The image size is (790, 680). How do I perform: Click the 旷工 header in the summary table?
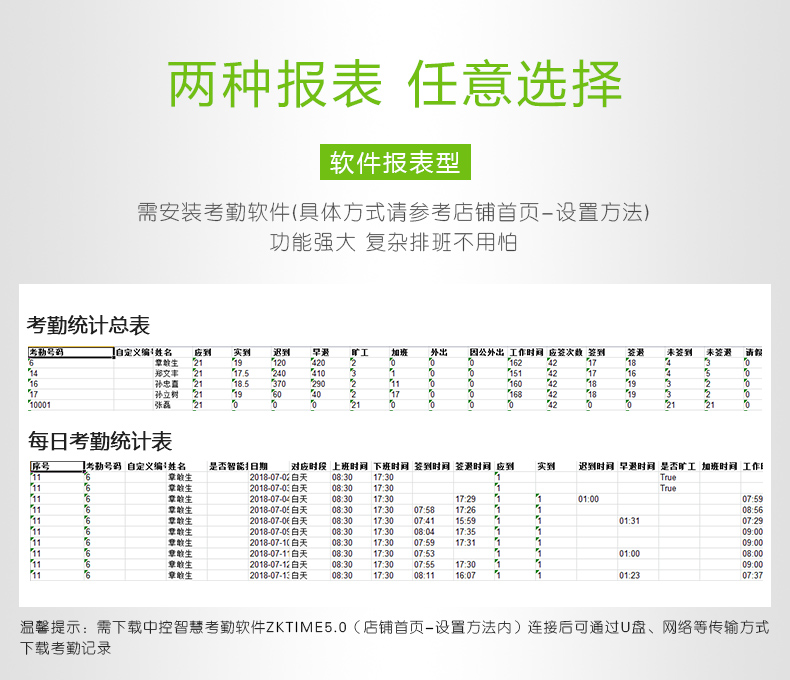coord(360,353)
